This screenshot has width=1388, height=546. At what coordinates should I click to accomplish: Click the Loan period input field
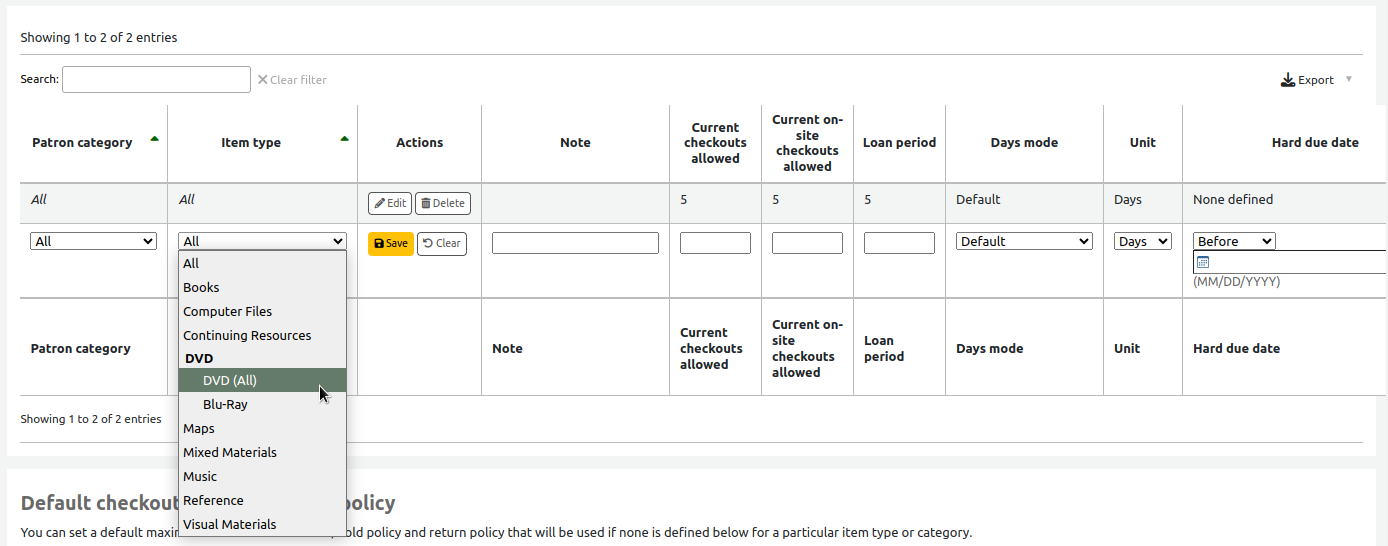(x=899, y=243)
